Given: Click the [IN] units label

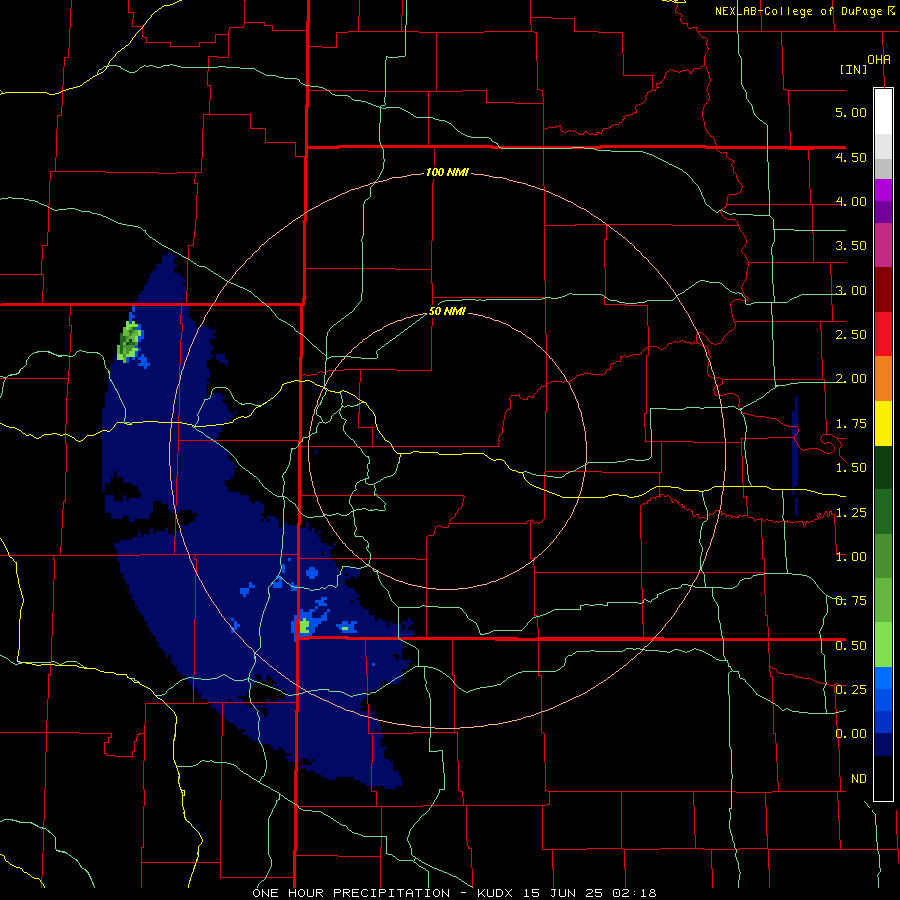Looking at the screenshot, I should coord(853,69).
